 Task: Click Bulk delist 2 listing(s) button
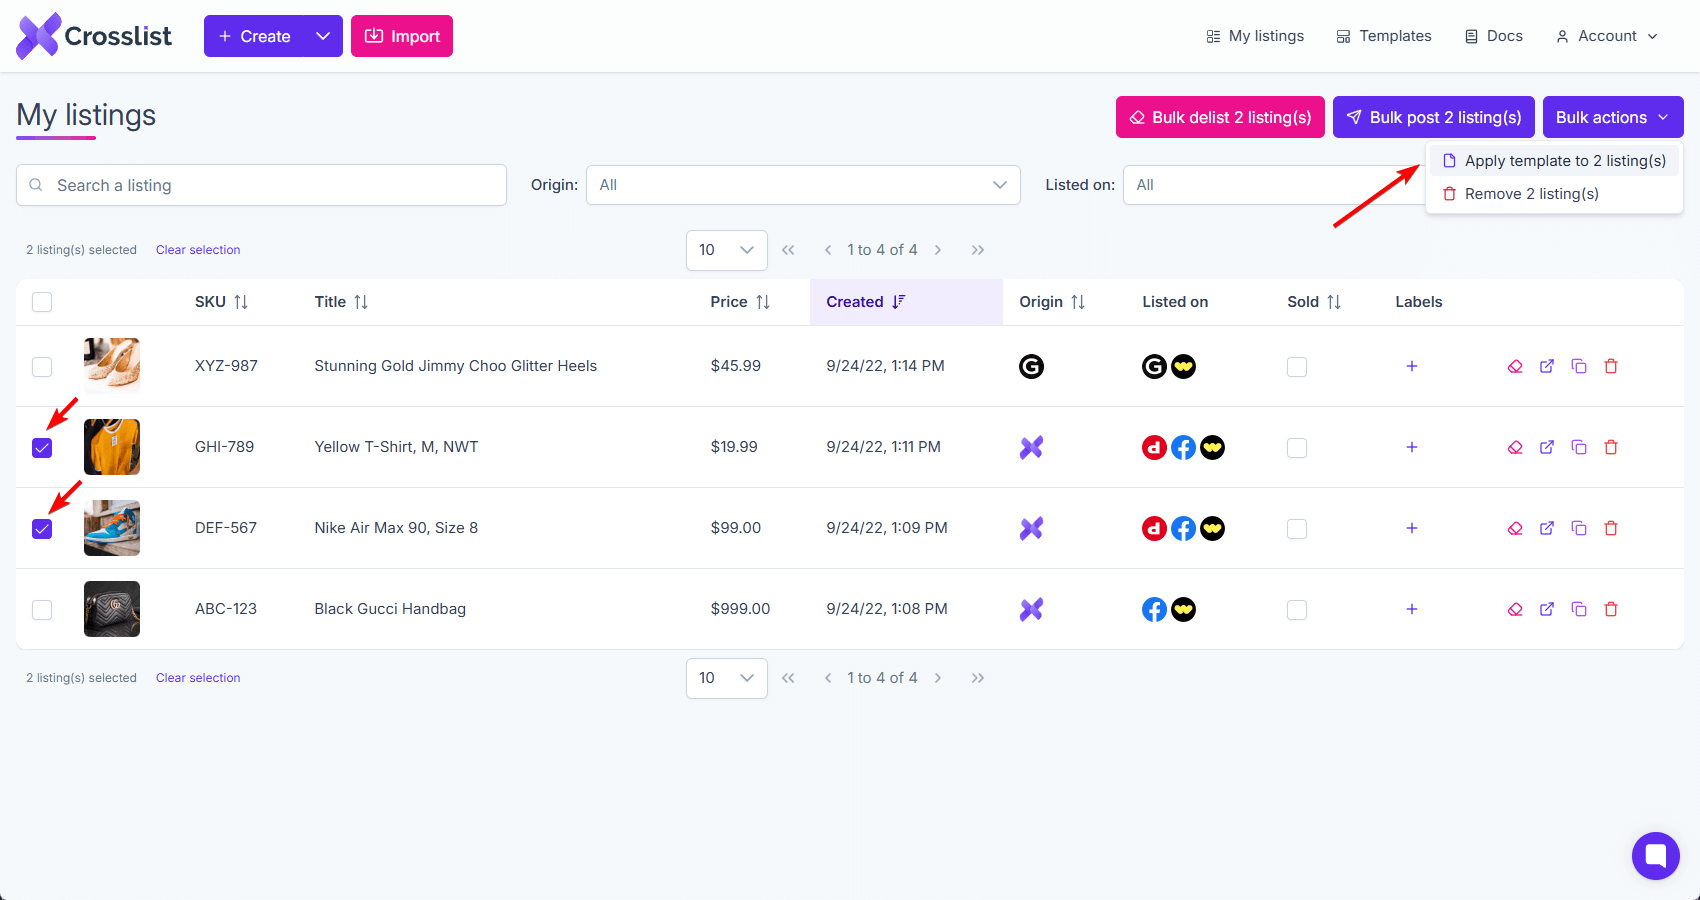pos(1220,117)
